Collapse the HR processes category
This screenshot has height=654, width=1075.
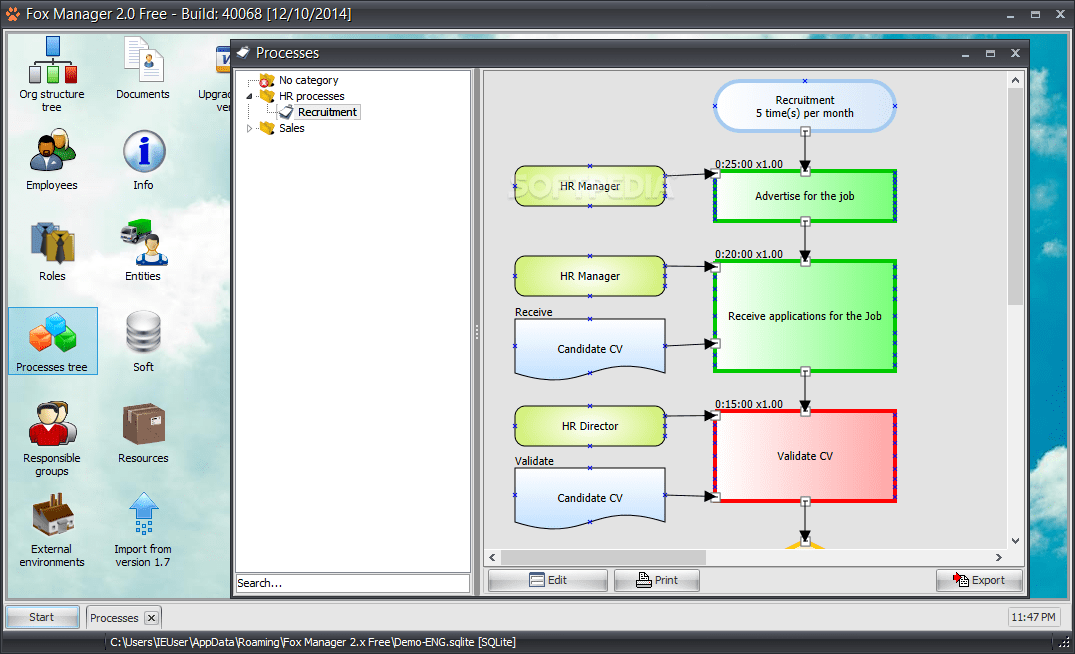[249, 95]
